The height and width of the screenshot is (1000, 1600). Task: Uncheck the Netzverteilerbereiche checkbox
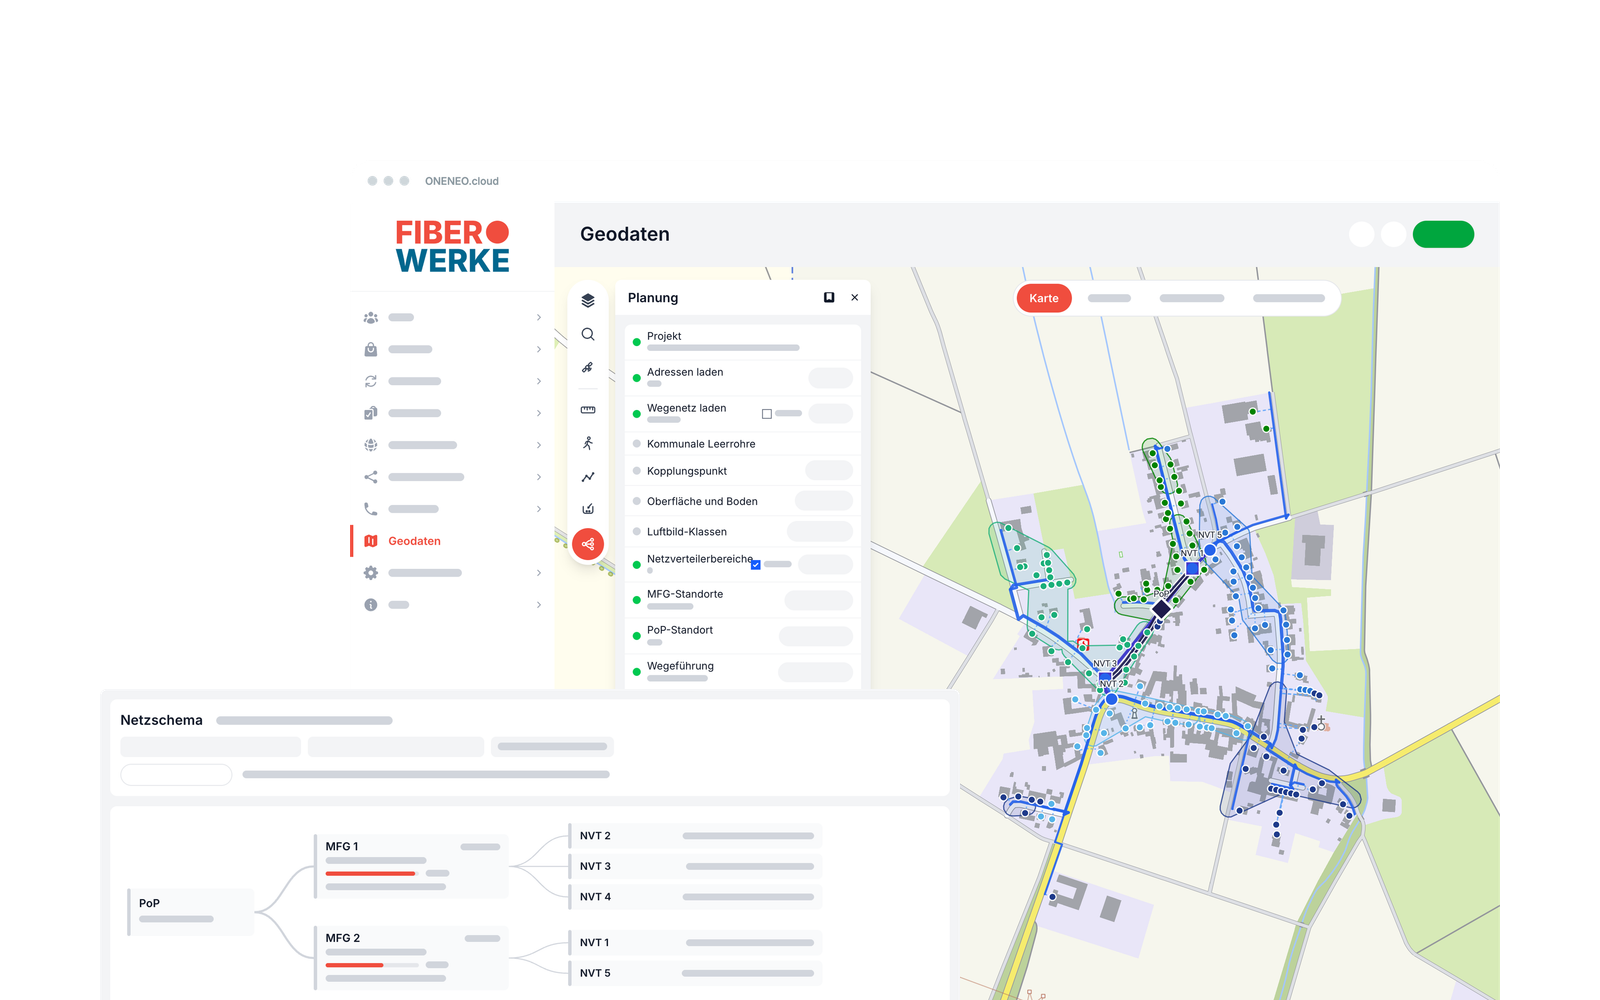click(x=756, y=565)
